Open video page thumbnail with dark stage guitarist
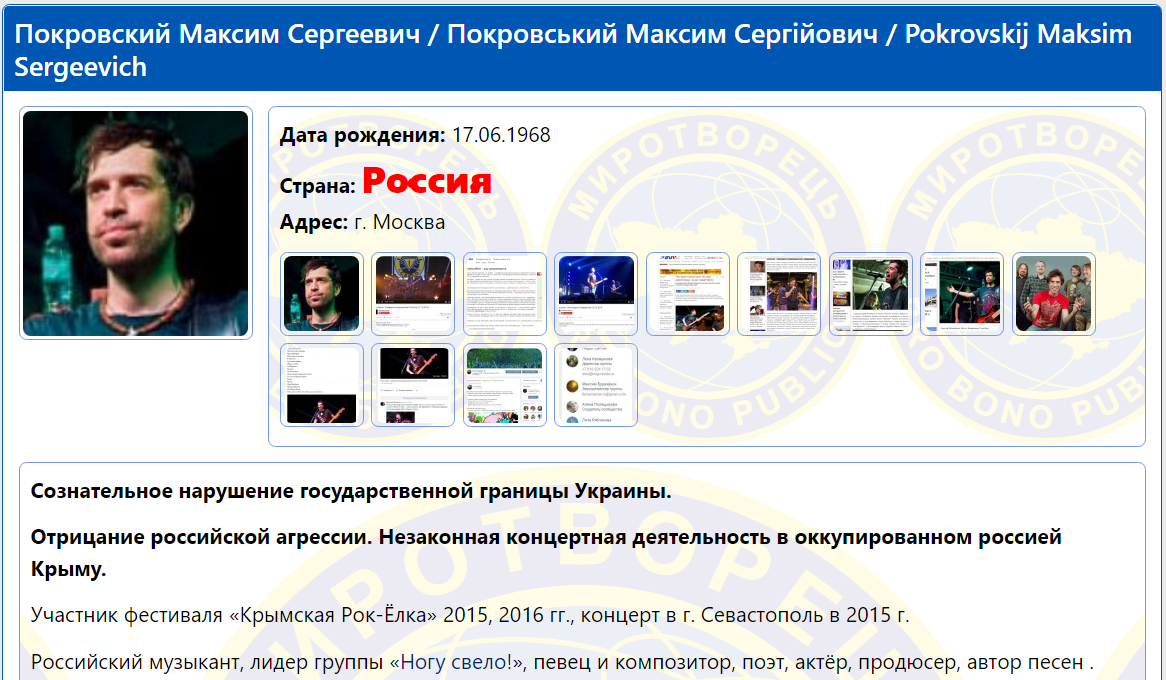Viewport: 1166px width, 680px height. pos(413,385)
